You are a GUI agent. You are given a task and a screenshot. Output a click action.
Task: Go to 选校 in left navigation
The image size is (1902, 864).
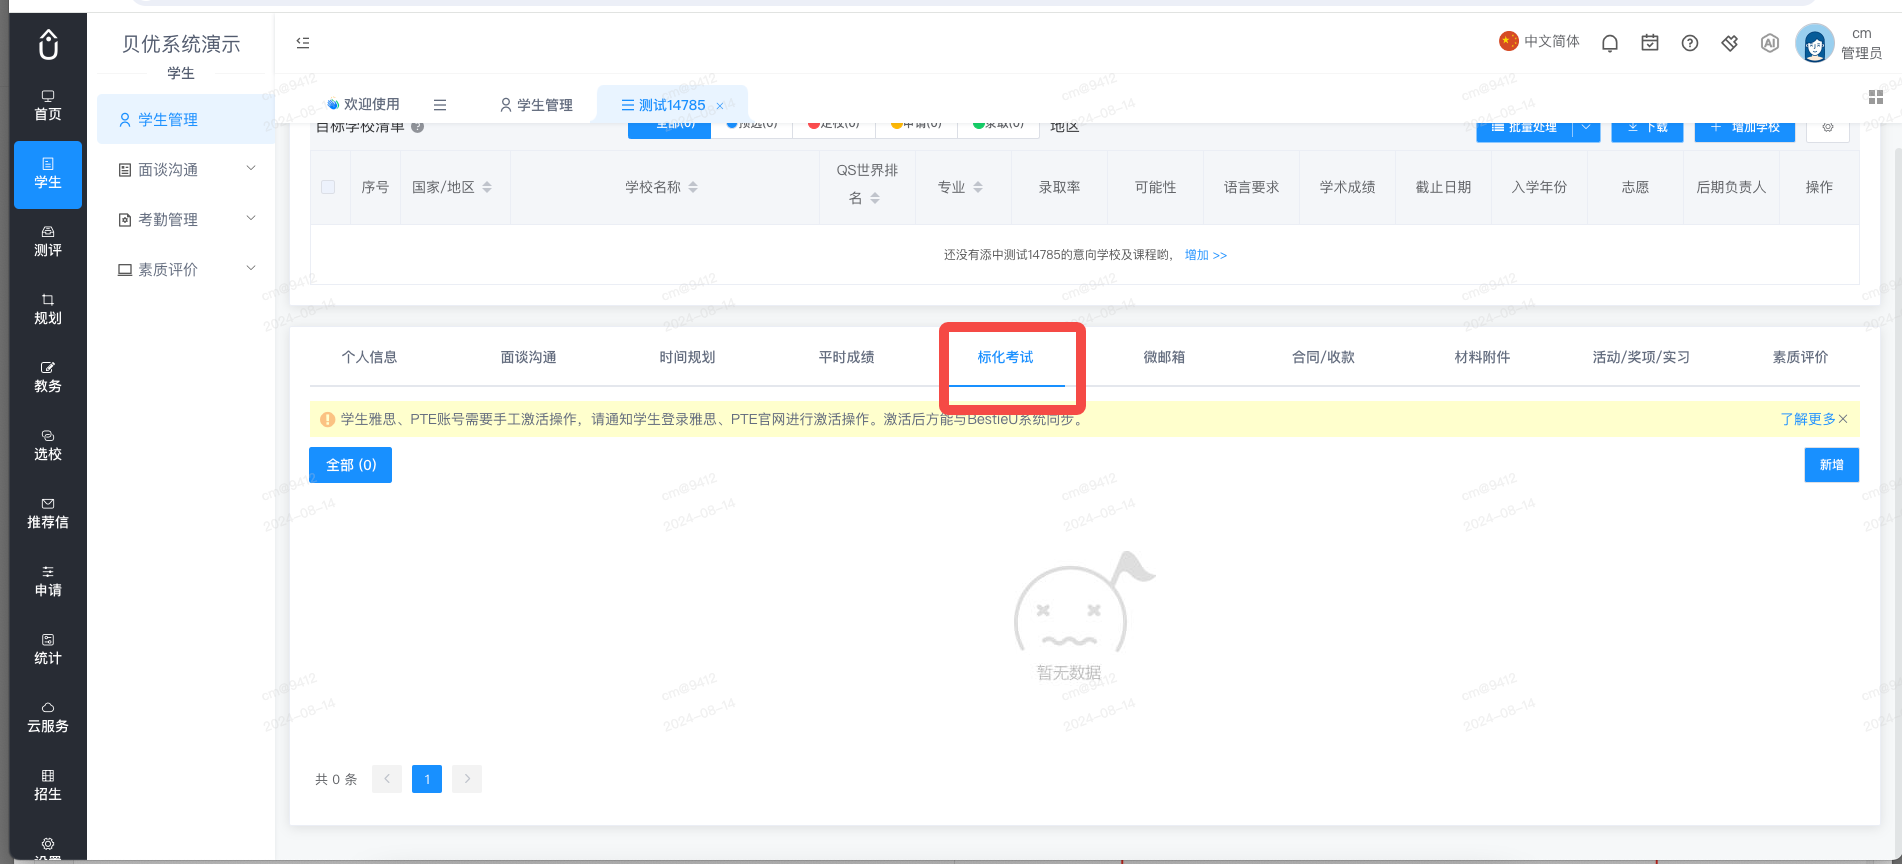click(48, 445)
